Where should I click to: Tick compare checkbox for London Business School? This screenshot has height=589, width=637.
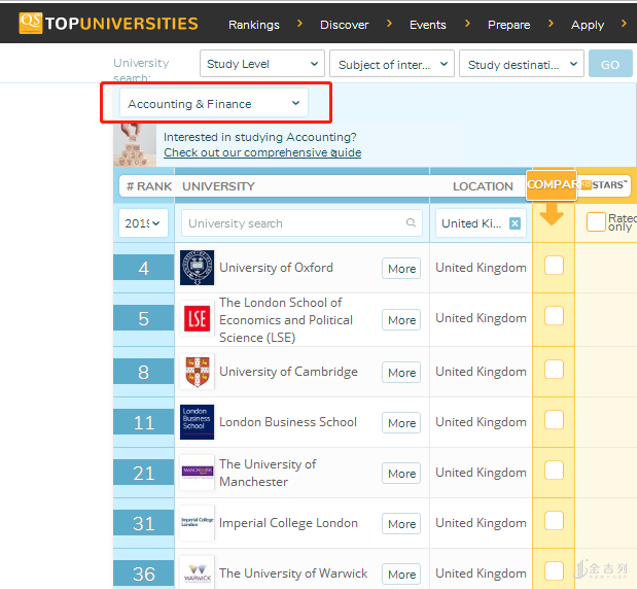point(554,420)
